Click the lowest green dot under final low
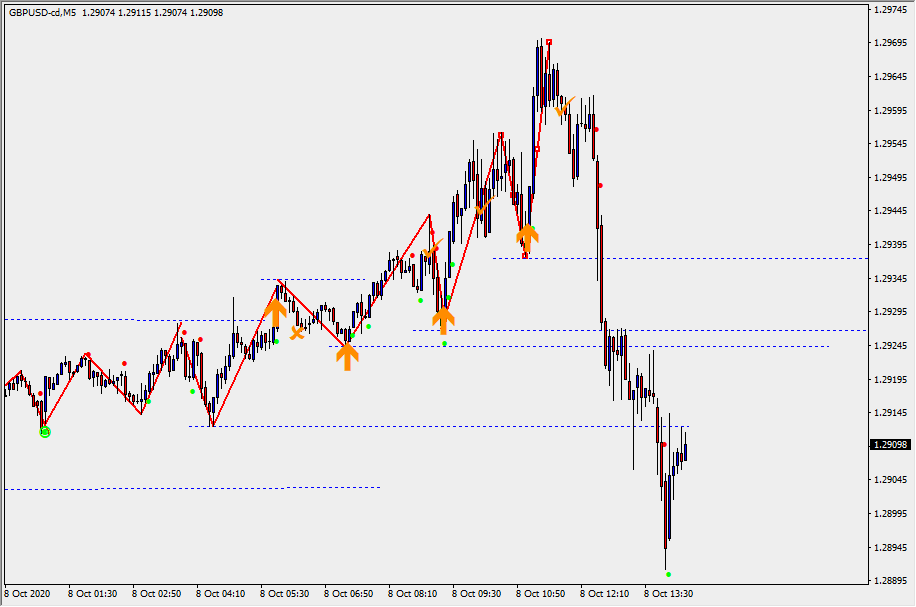The image size is (916, 607). (x=668, y=574)
